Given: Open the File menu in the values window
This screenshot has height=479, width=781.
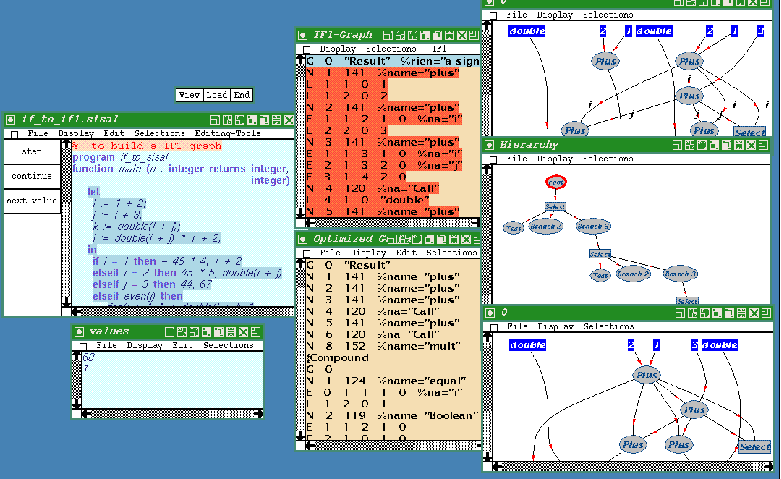Looking at the screenshot, I should pos(106,345).
